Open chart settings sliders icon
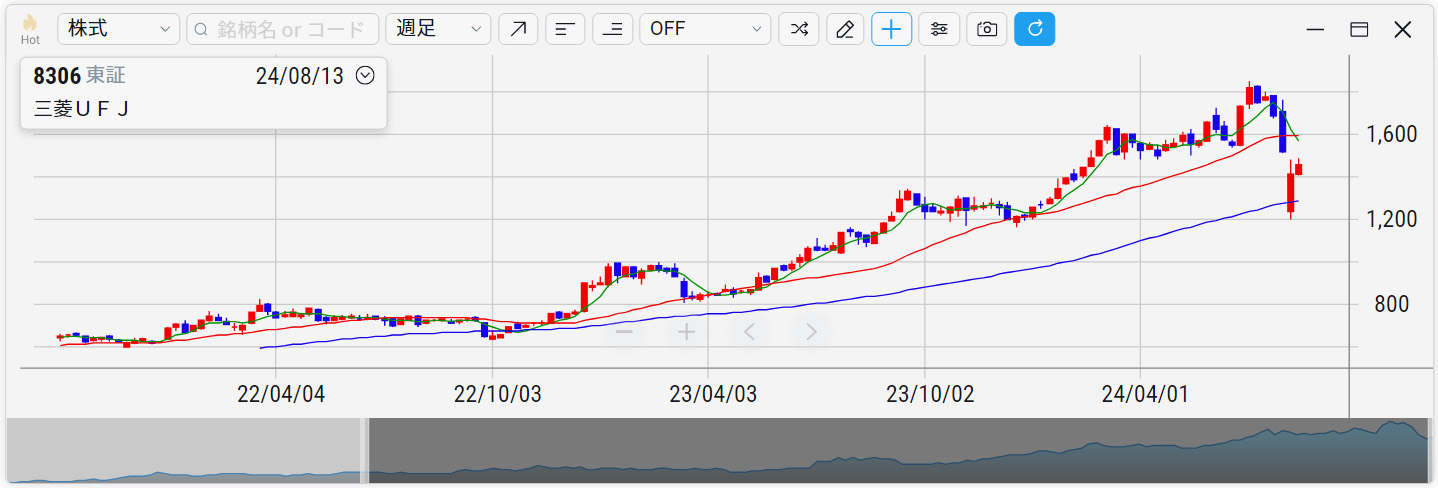 click(939, 29)
